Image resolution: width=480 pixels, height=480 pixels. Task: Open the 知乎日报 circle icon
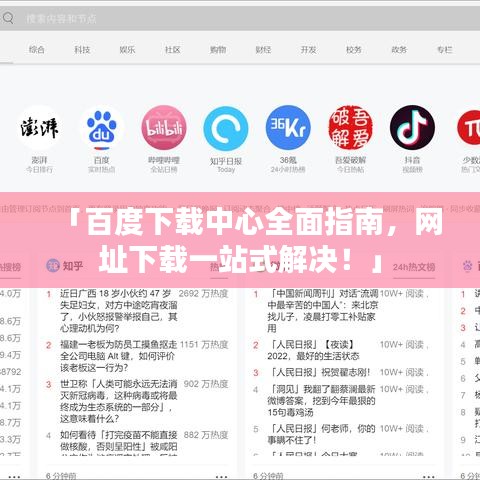[226, 128]
